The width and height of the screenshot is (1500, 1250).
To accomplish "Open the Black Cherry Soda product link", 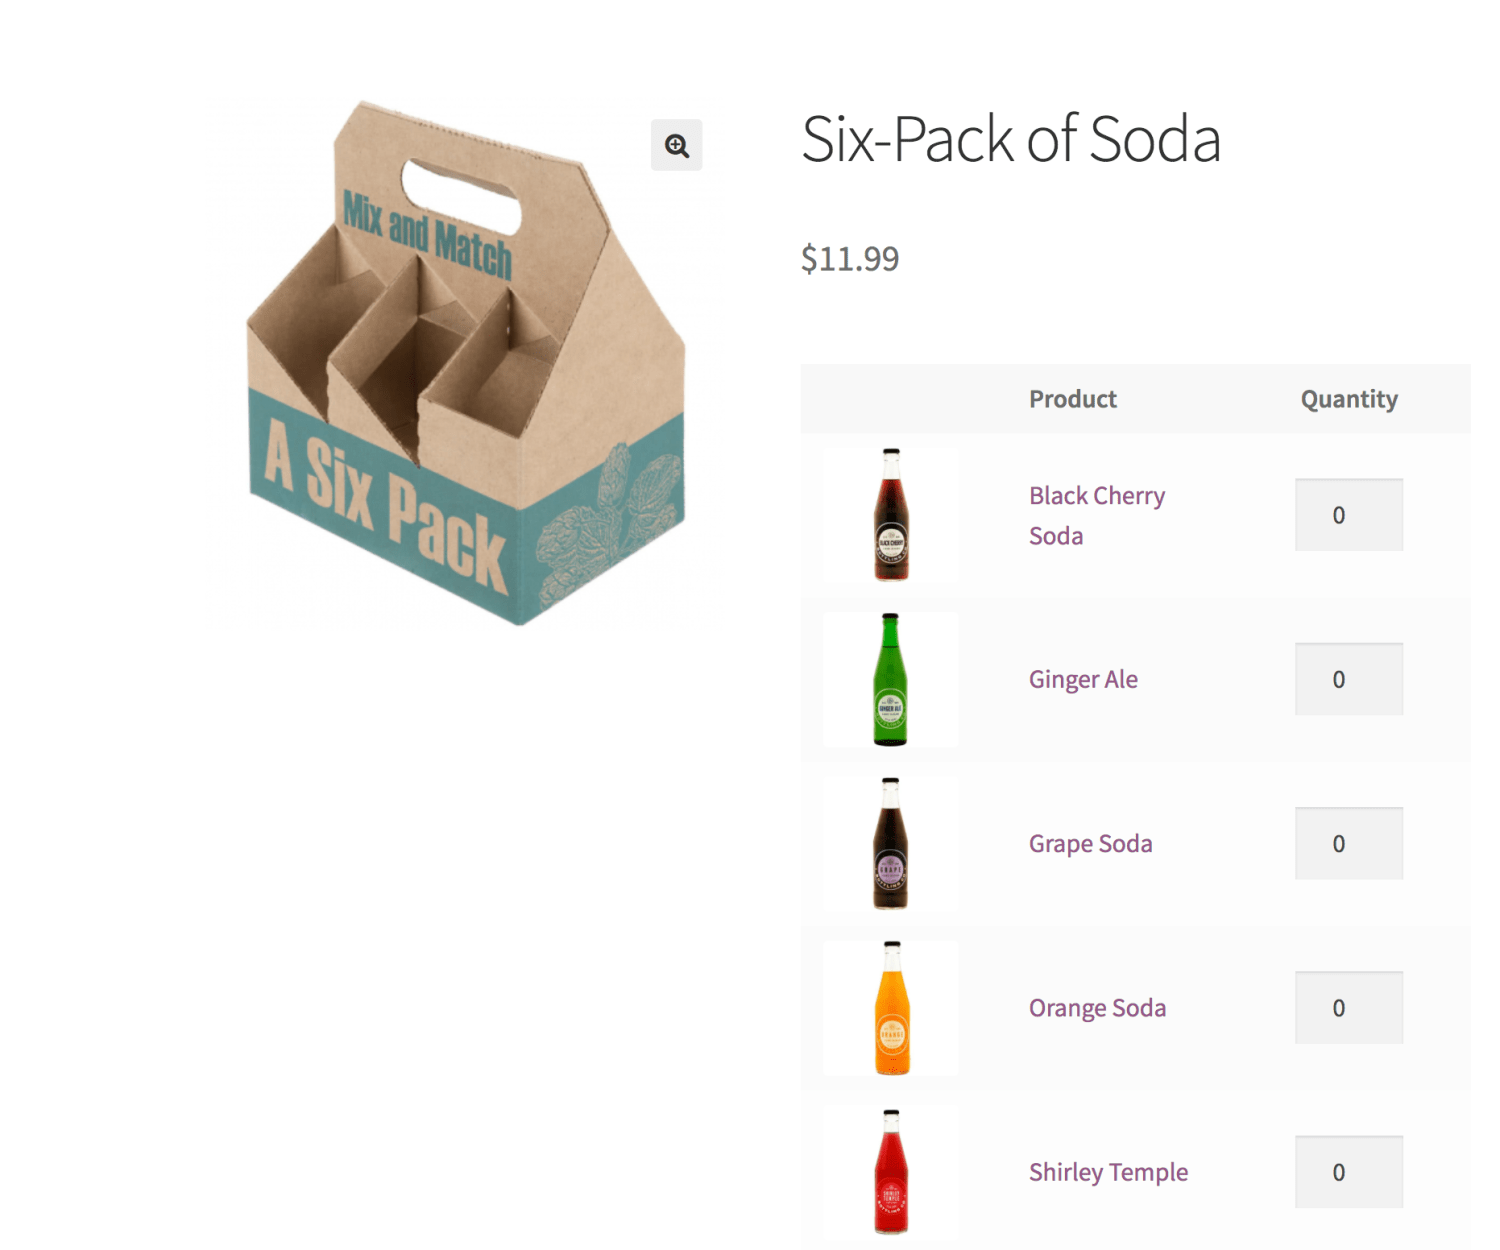I will [x=1096, y=515].
